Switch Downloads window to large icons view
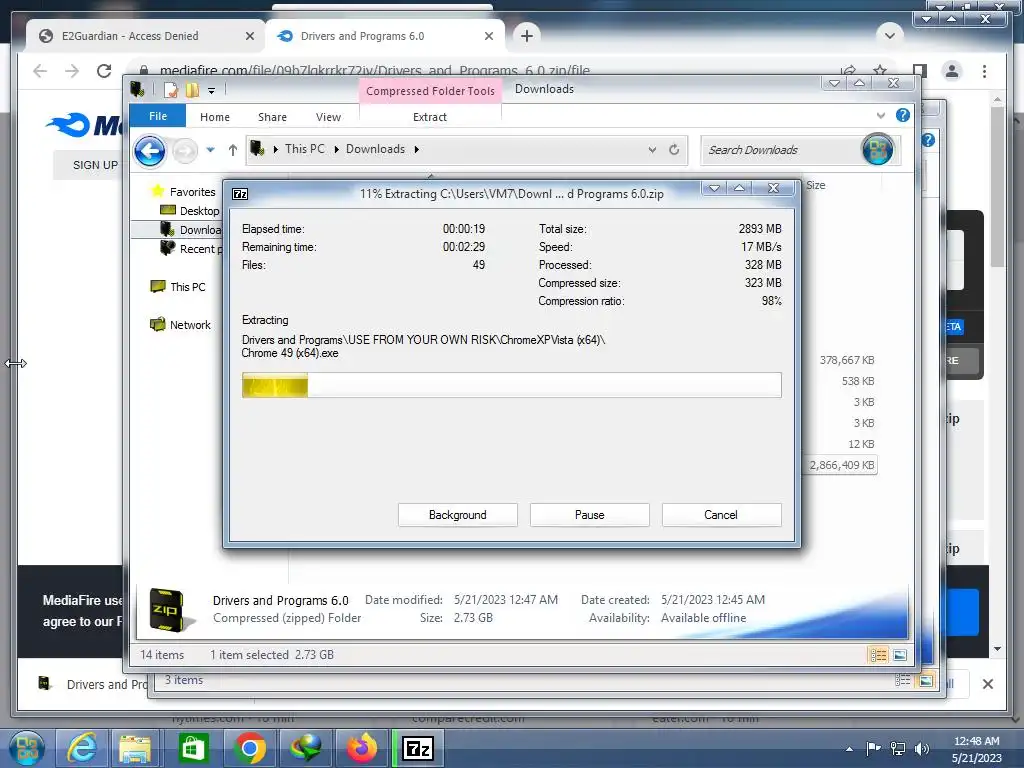Image resolution: width=1024 pixels, height=768 pixels. point(901,655)
